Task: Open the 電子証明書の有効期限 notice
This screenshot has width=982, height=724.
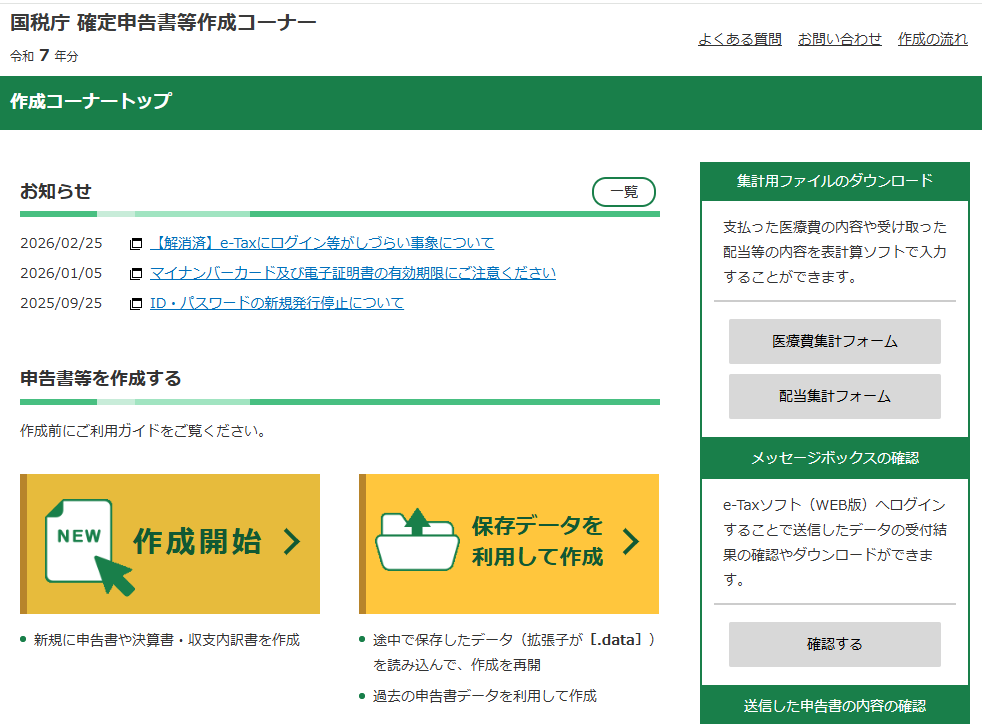Action: (355, 272)
